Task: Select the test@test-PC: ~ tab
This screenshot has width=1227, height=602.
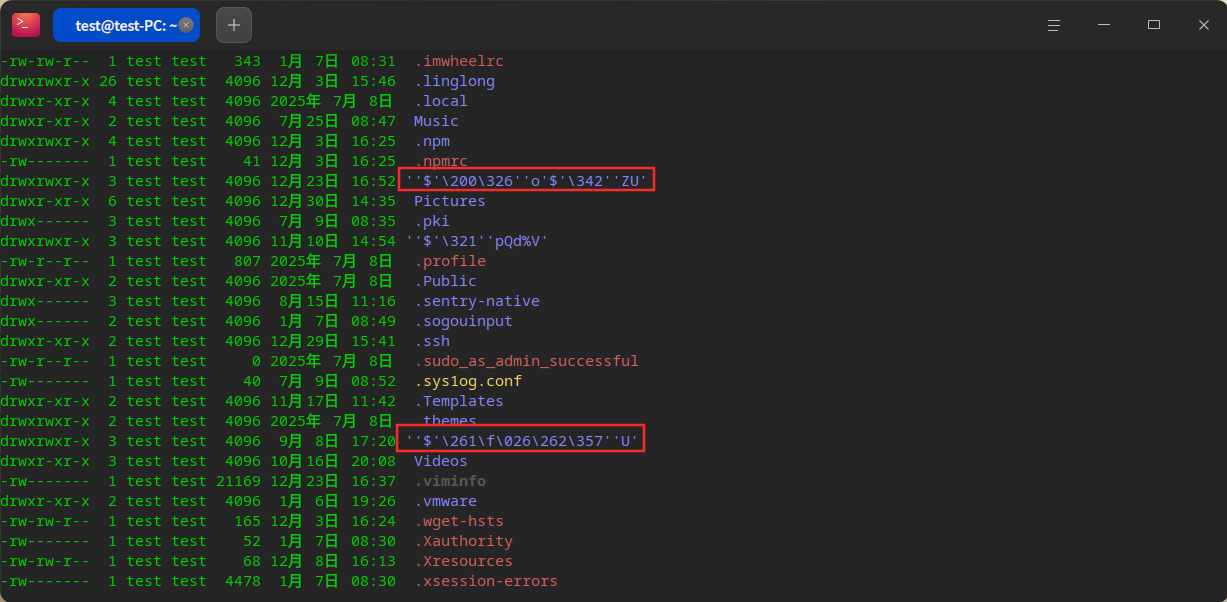Action: 126,25
